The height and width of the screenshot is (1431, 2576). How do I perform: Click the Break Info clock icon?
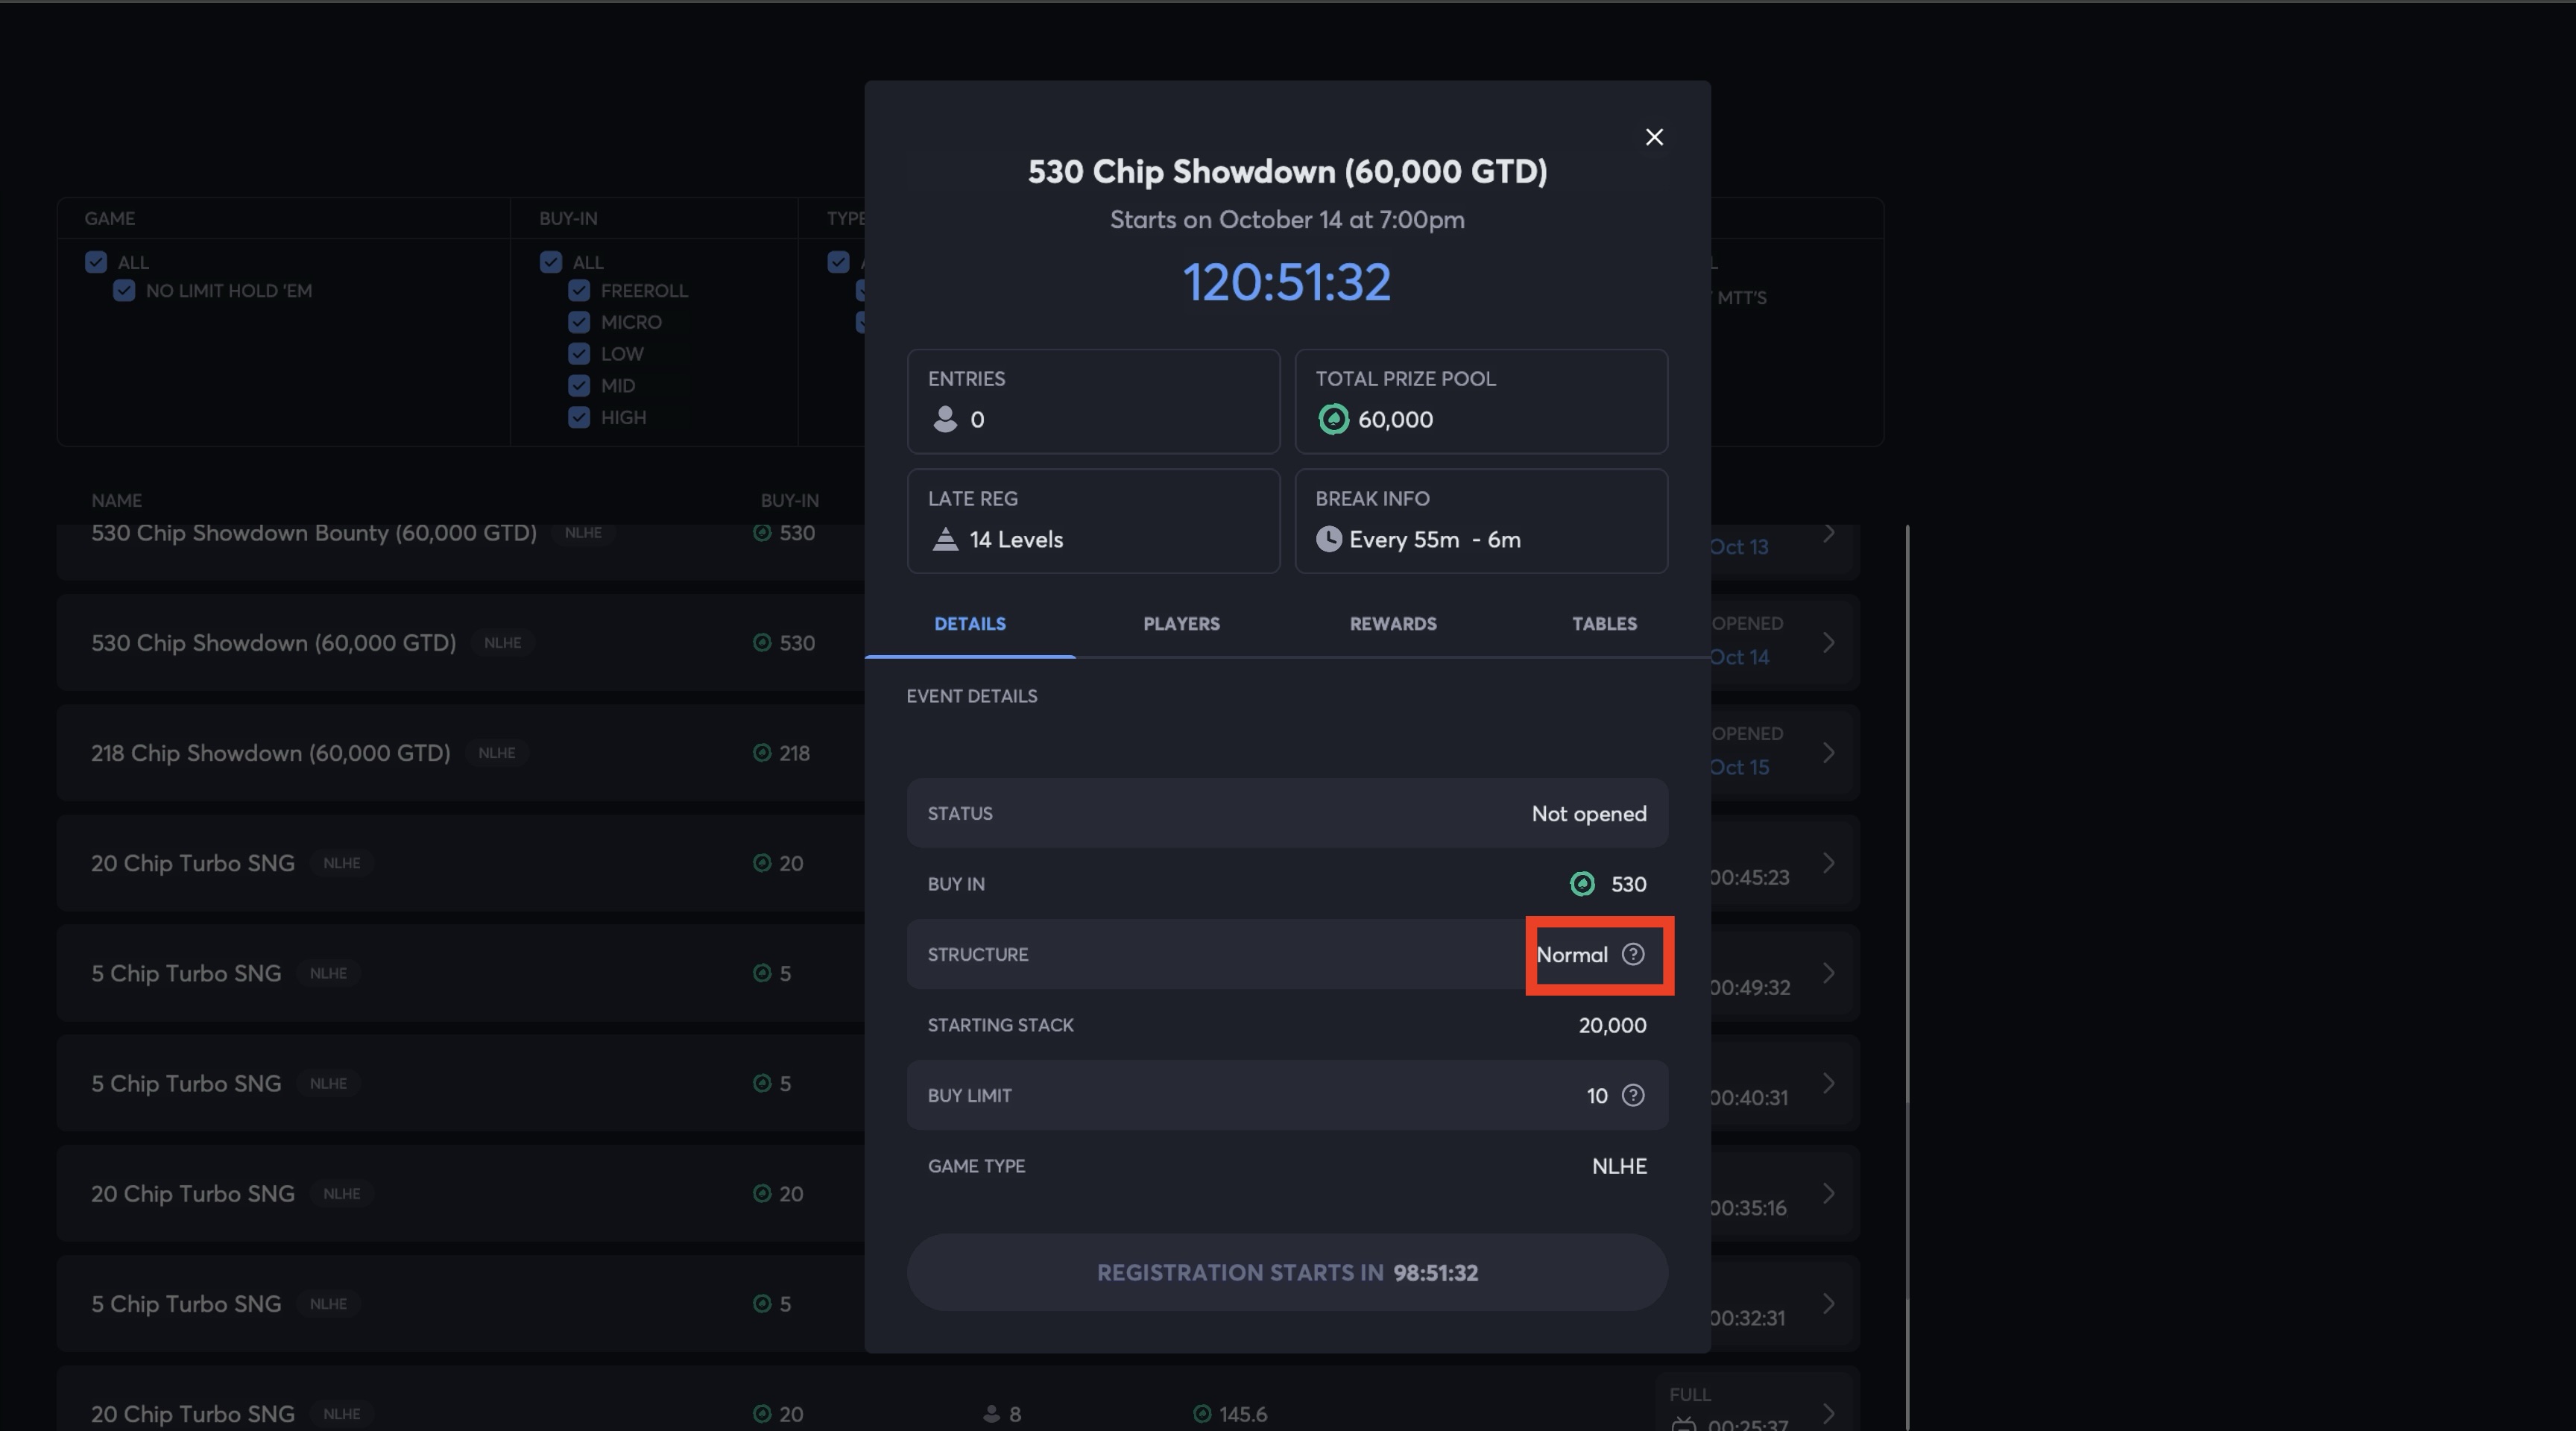point(1328,539)
